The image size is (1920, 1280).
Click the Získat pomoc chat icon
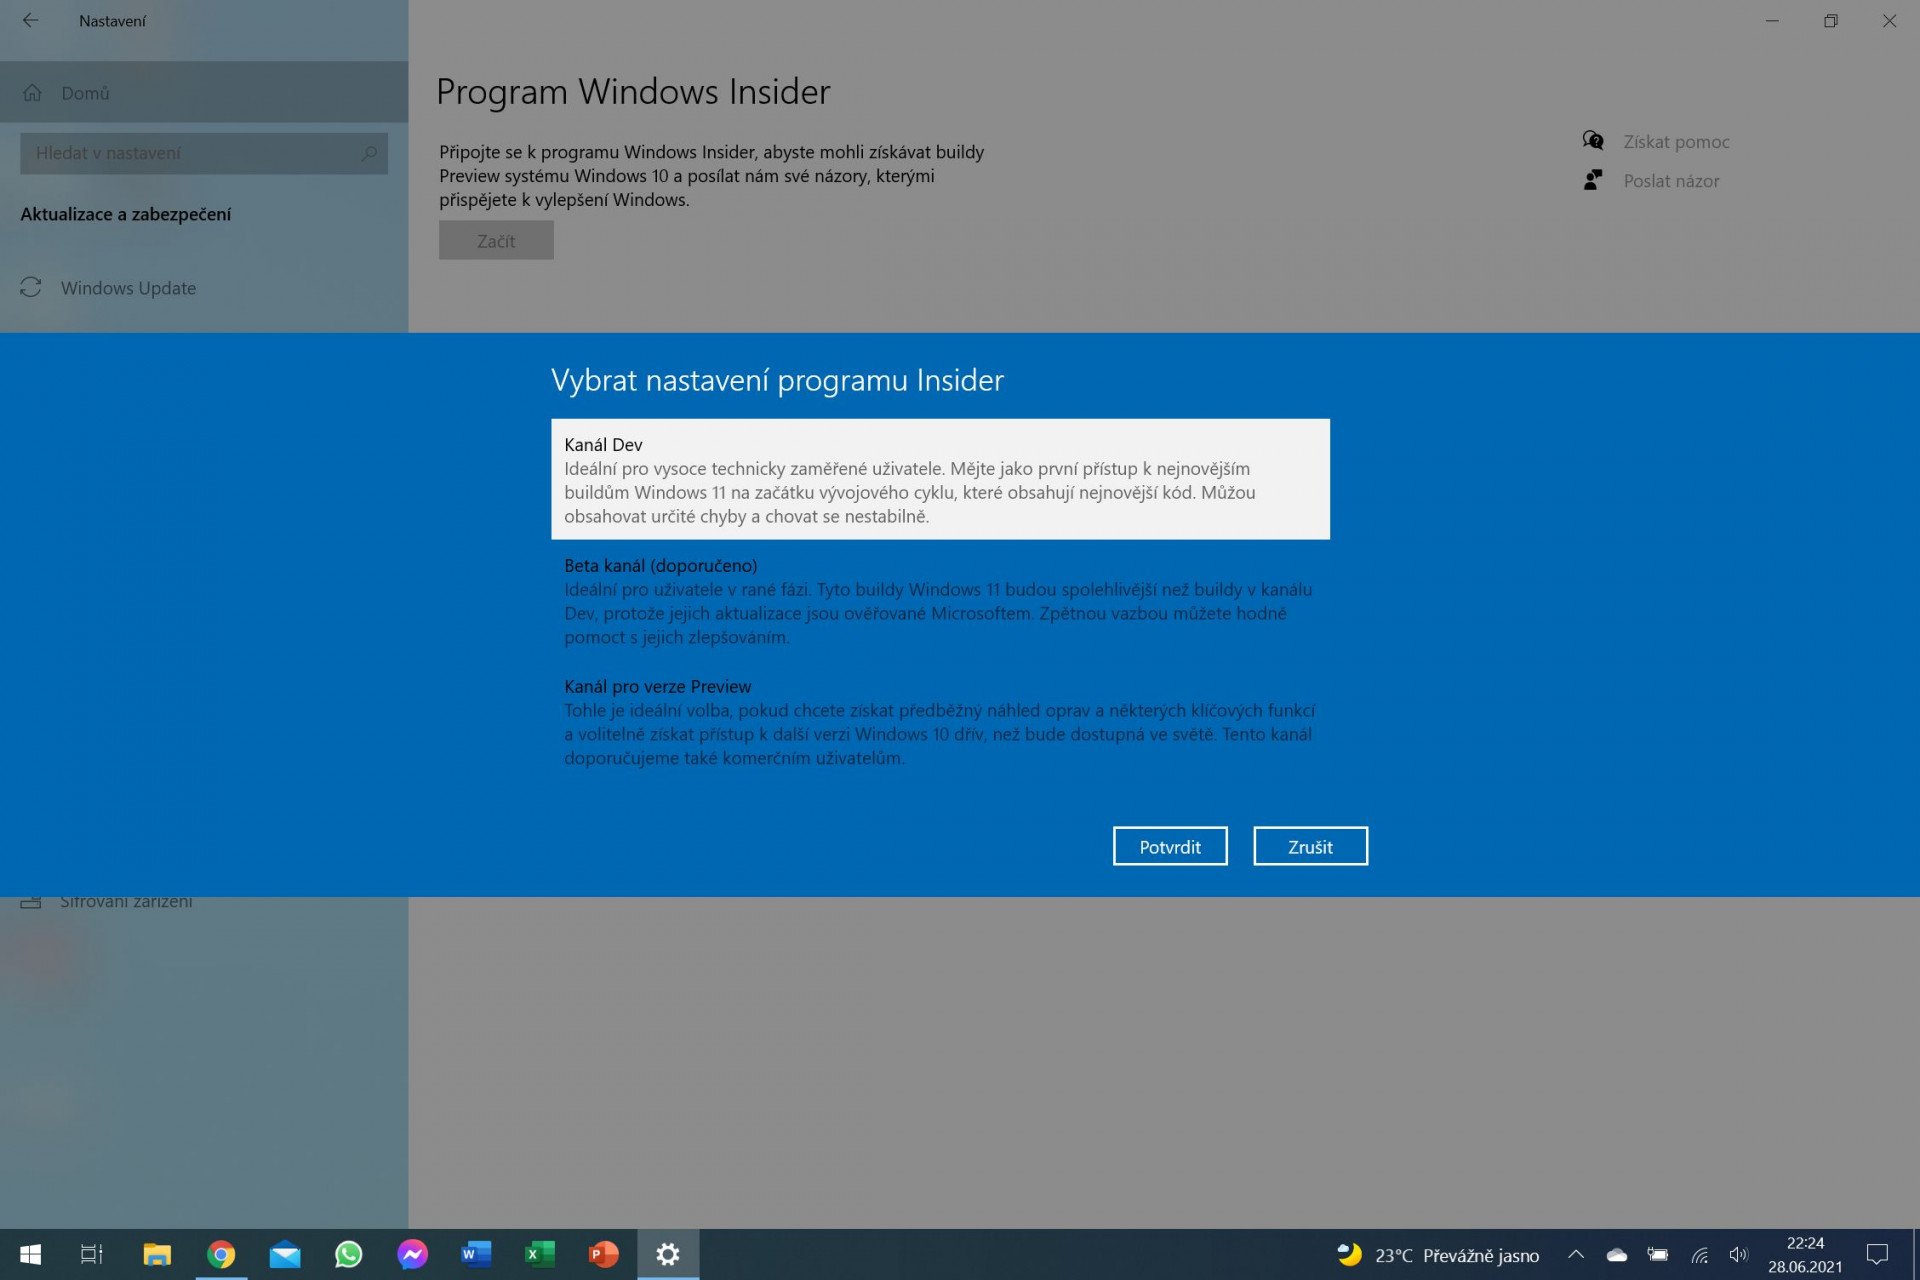click(x=1593, y=141)
